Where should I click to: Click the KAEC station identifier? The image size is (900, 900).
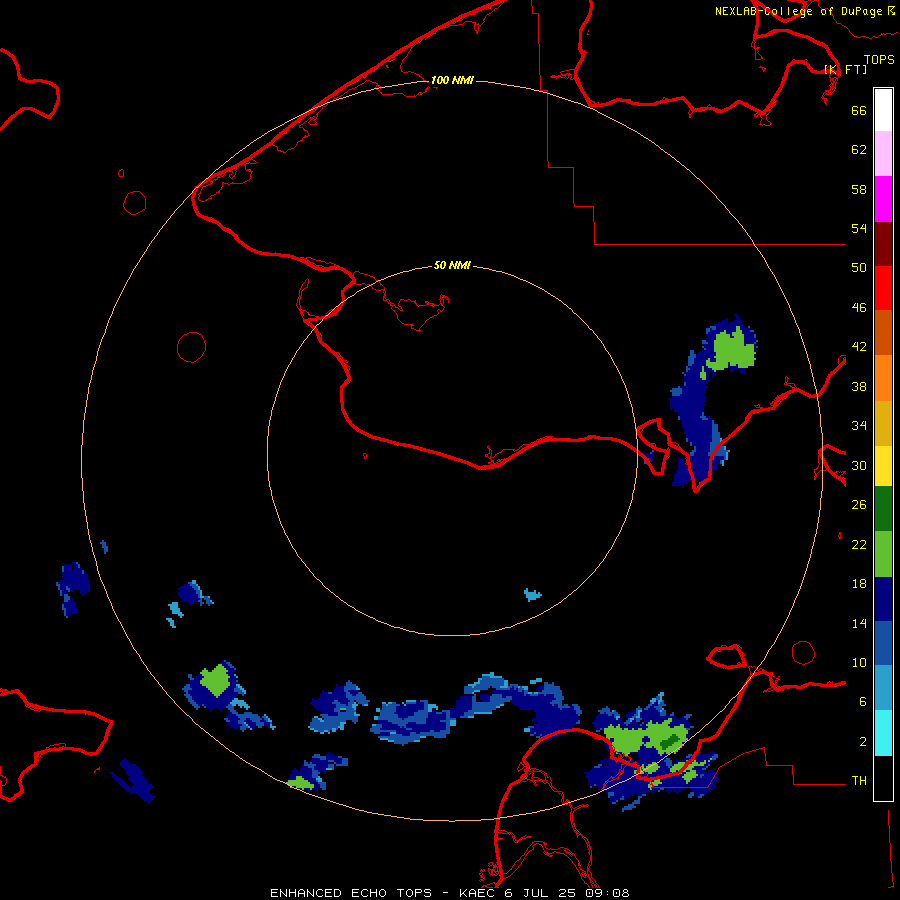478,893
